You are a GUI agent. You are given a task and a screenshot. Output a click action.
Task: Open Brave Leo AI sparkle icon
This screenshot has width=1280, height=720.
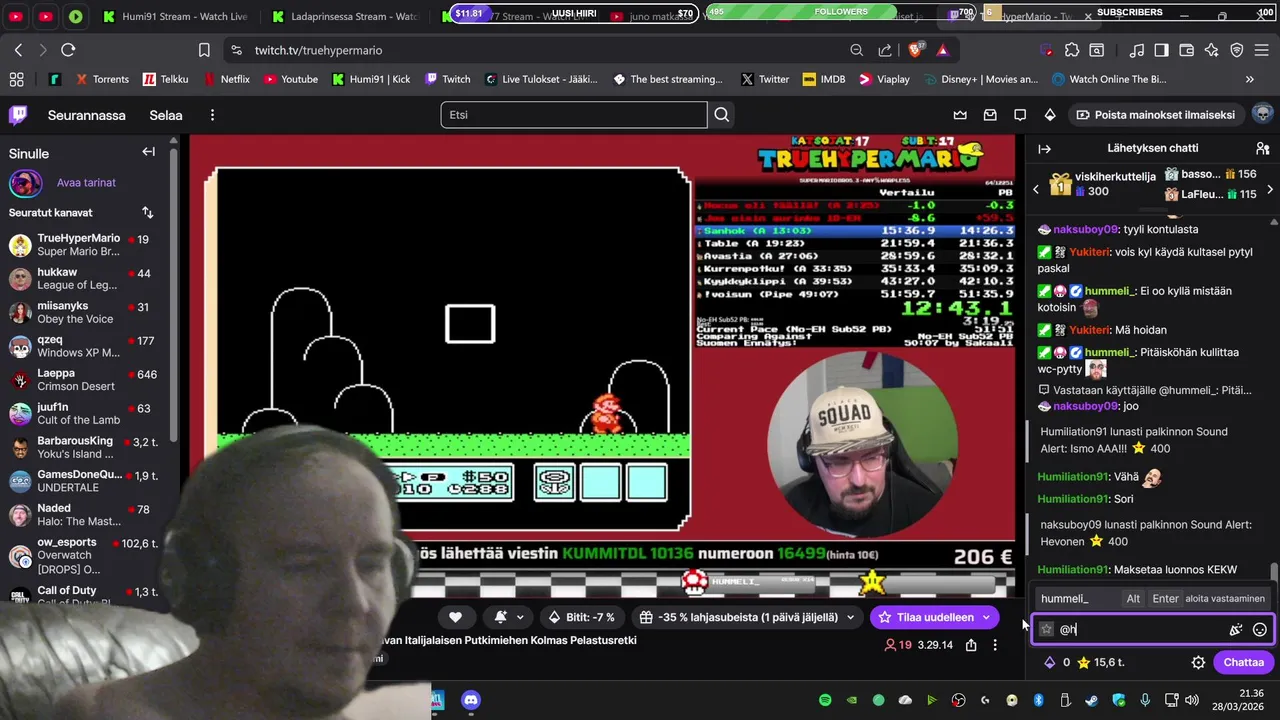coord(1212,50)
